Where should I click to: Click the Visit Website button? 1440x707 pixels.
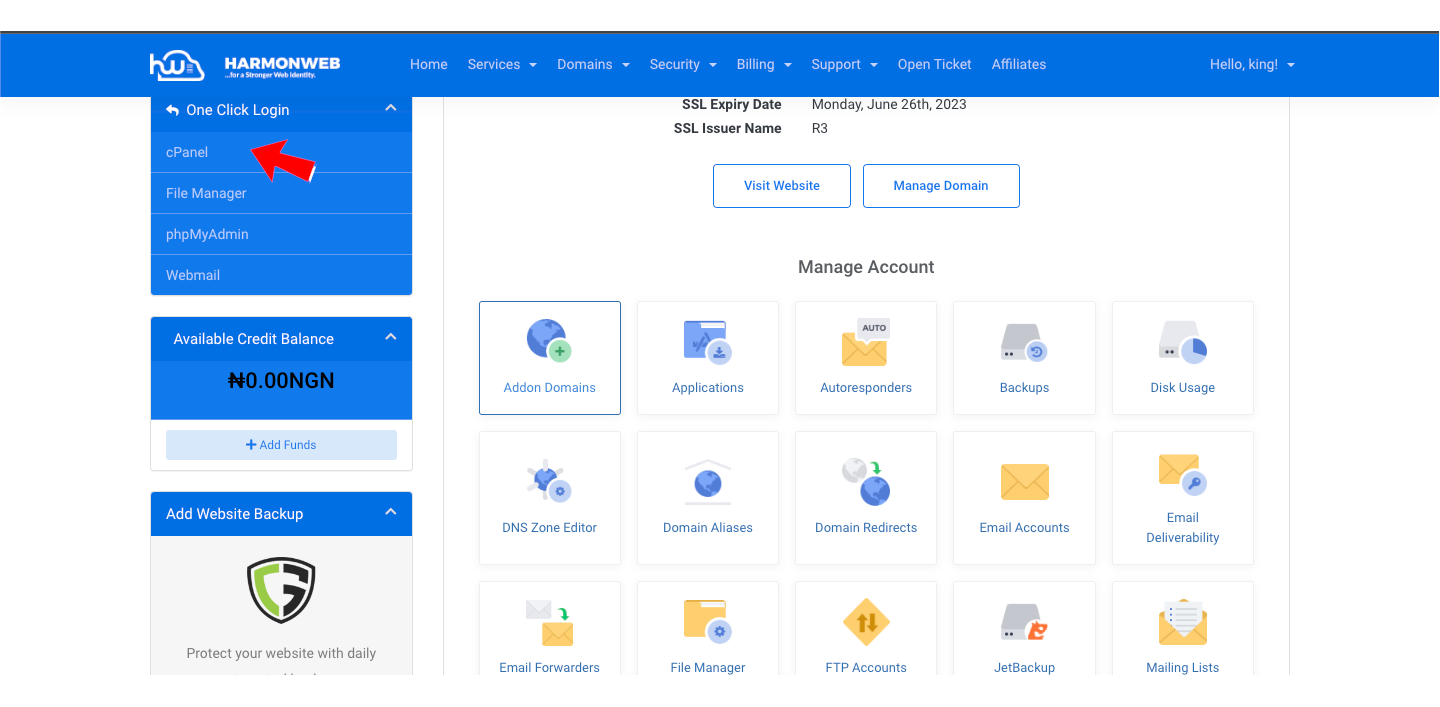781,186
